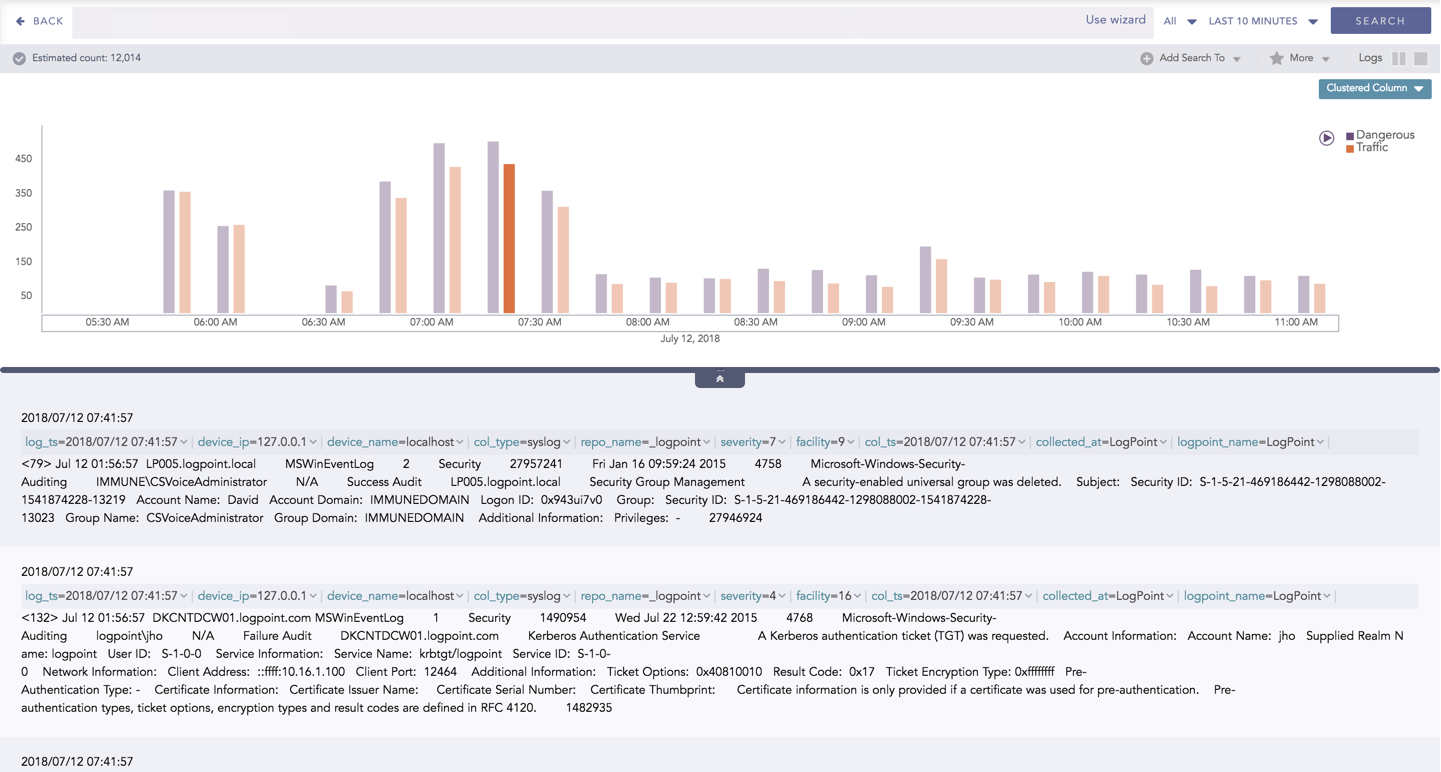Open the More menu
The image size is (1441, 772).
(1308, 58)
